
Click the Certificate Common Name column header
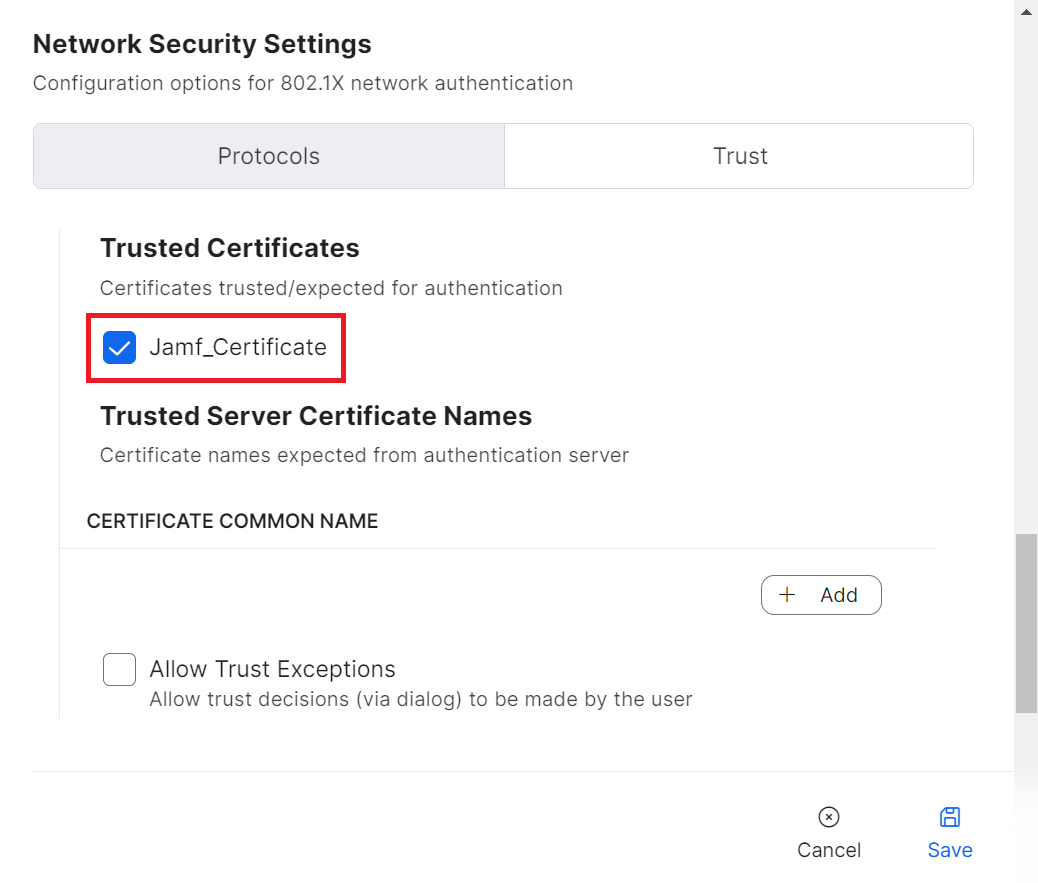232,521
